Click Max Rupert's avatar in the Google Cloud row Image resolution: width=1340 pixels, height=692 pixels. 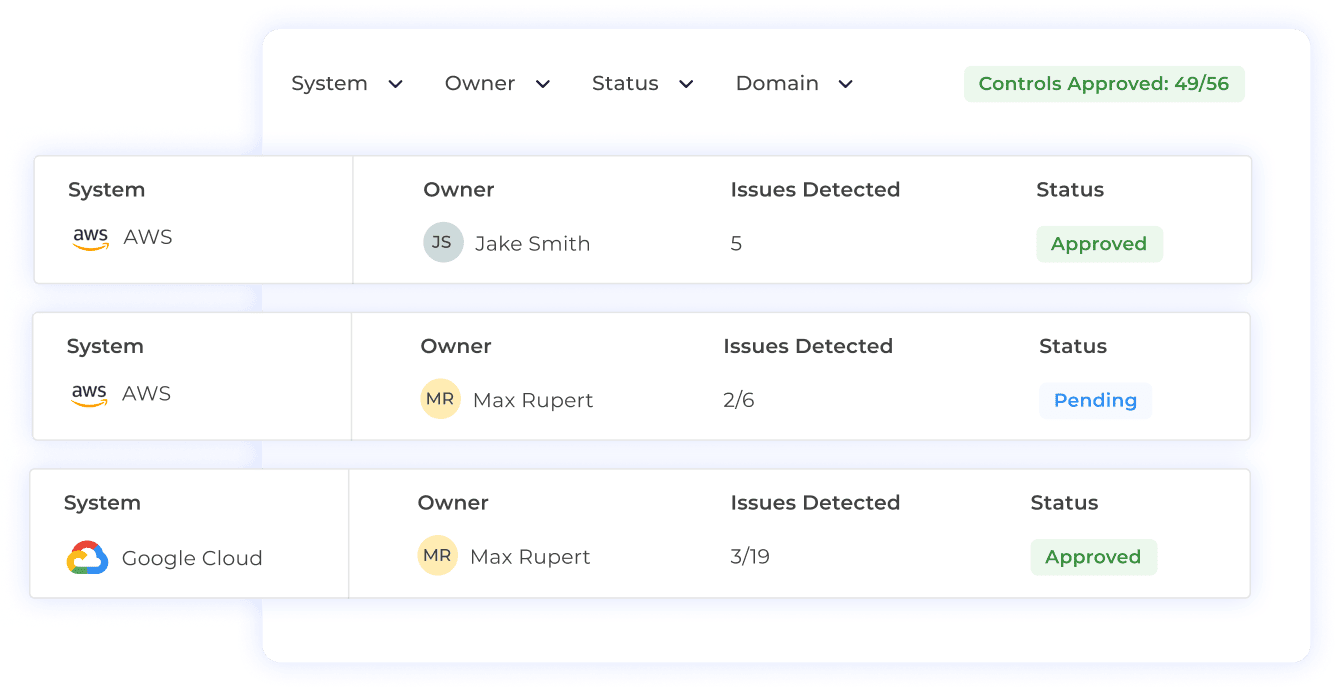[x=438, y=555]
